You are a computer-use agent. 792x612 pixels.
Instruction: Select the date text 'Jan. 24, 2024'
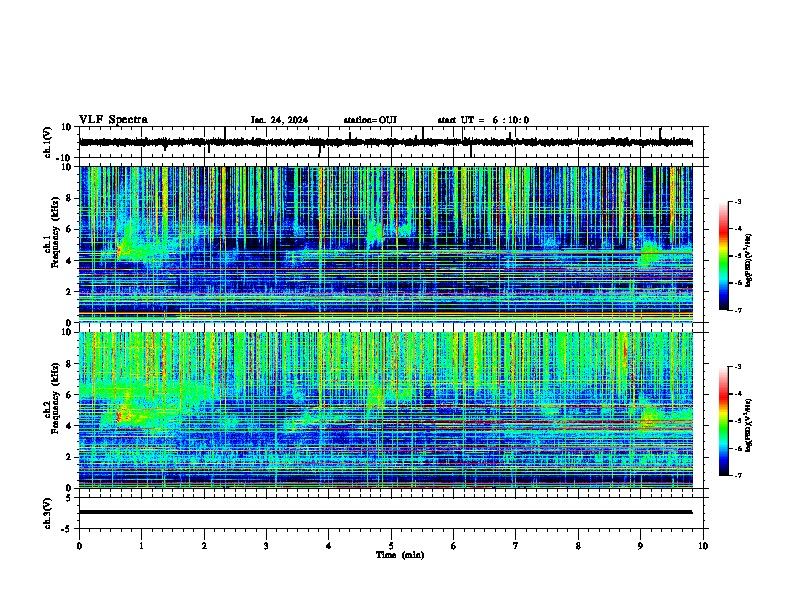pos(279,120)
